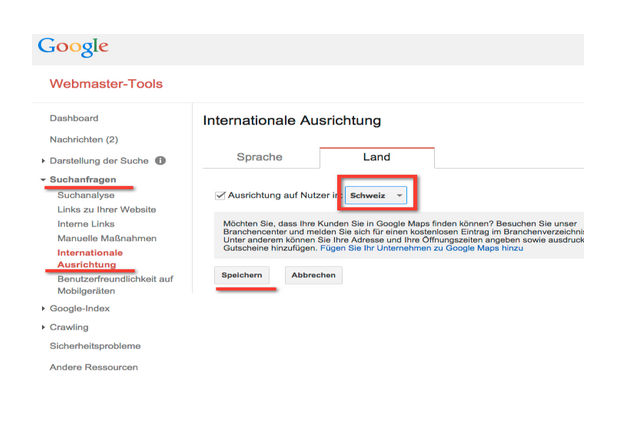Viewport: 641px width, 428px height.
Task: Select Internationale Ausrichtung in sidebar
Action: (x=90, y=258)
